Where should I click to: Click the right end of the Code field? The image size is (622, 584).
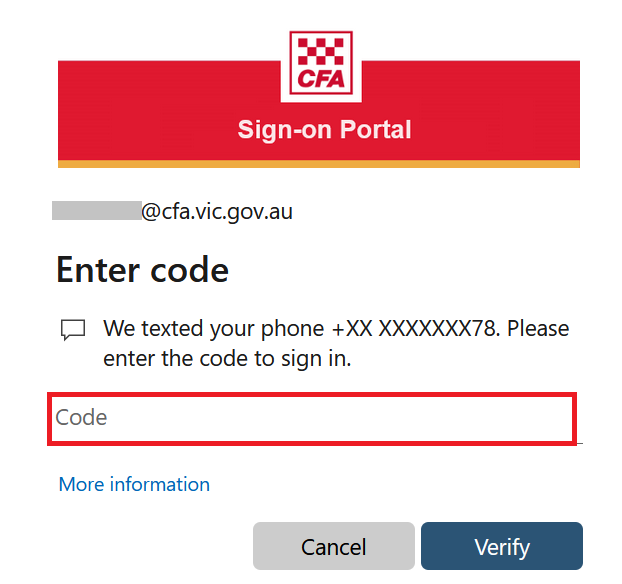tap(555, 419)
